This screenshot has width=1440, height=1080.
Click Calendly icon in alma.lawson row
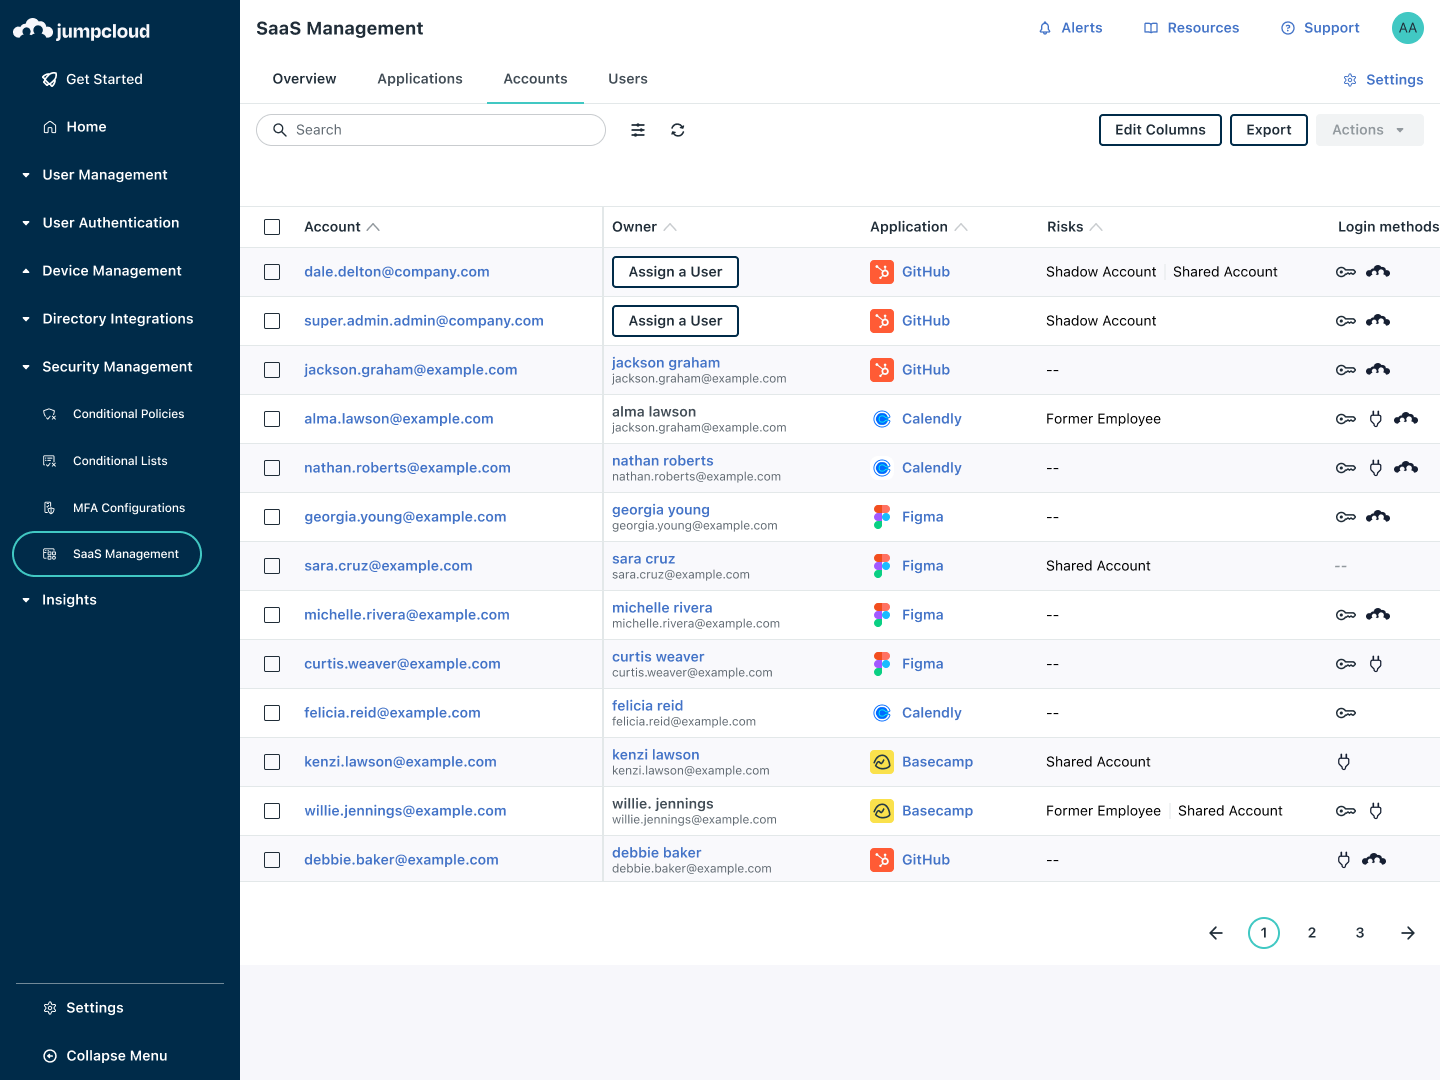(x=882, y=419)
